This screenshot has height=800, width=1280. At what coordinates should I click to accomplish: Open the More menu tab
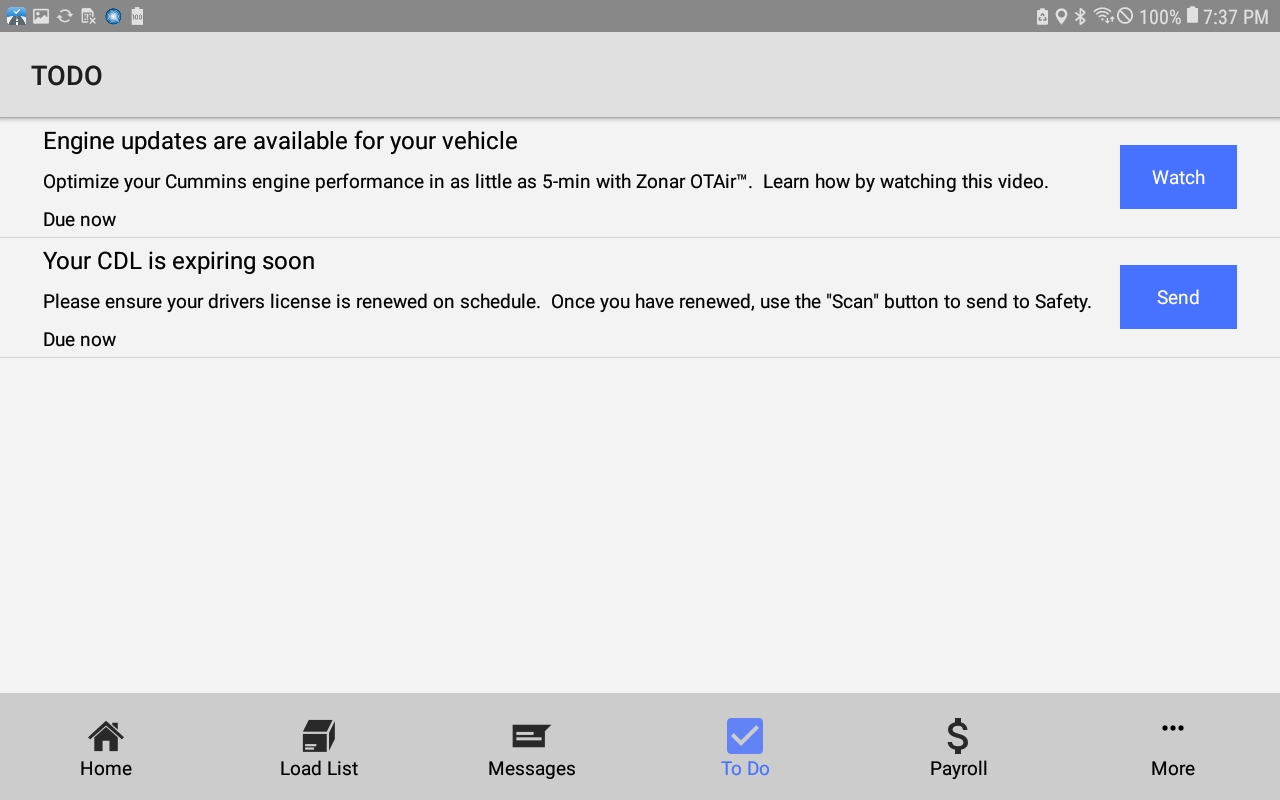click(1172, 748)
